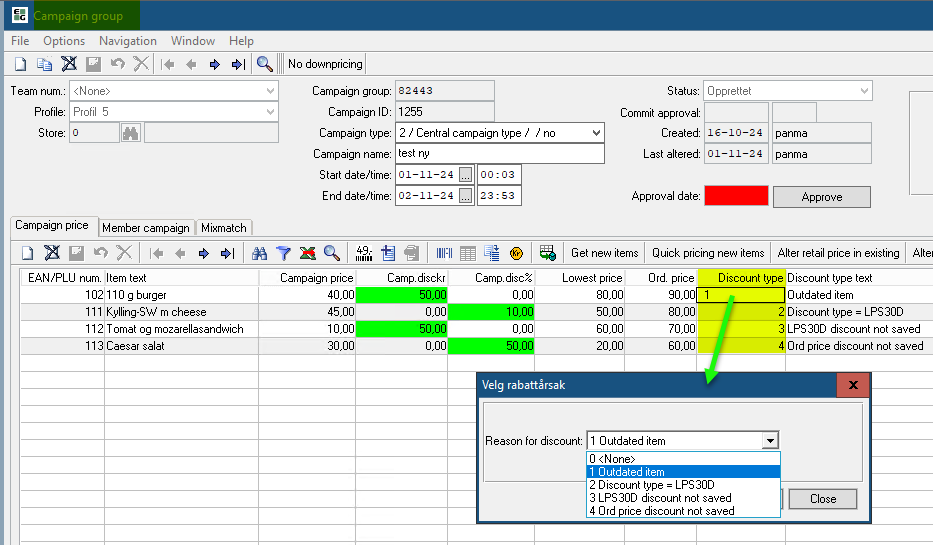Click the funnel filter icon in grid toolbar
The height and width of the screenshot is (545, 933).
click(283, 253)
